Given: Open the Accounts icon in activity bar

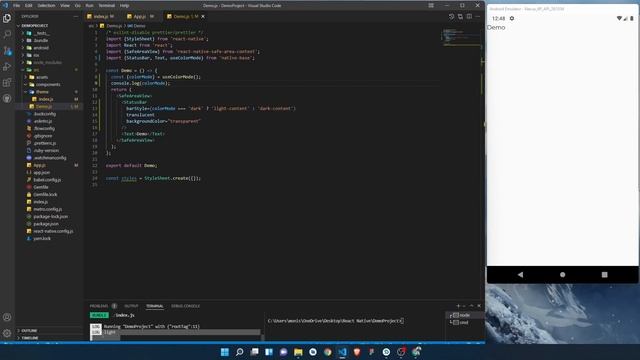Looking at the screenshot, I should [x=7, y=317].
